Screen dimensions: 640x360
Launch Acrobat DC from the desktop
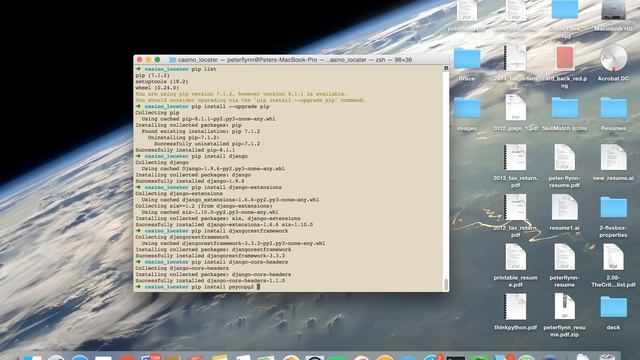(x=613, y=58)
